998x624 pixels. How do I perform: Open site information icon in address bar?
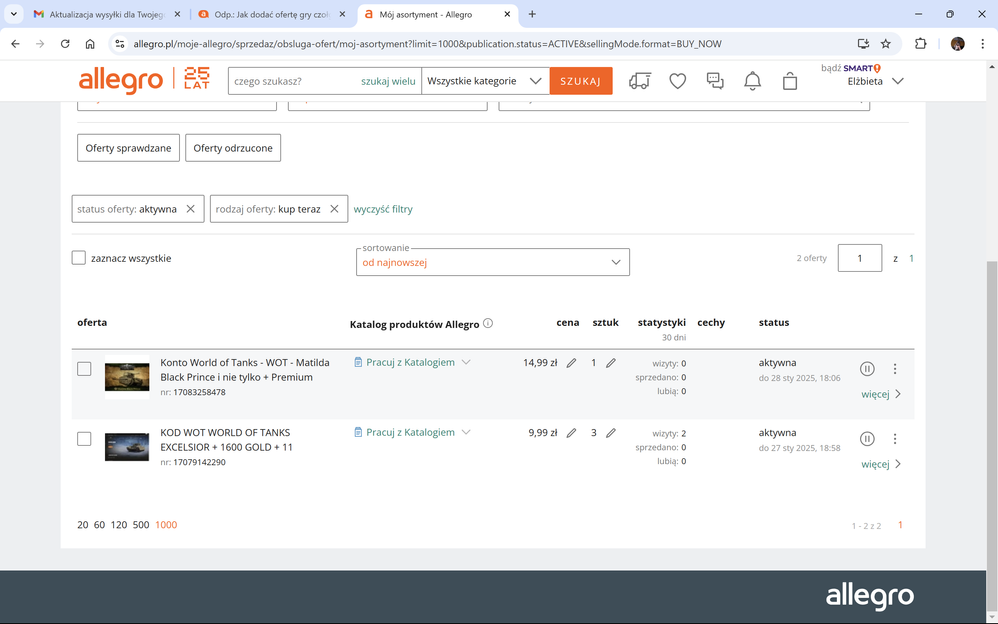(x=120, y=44)
